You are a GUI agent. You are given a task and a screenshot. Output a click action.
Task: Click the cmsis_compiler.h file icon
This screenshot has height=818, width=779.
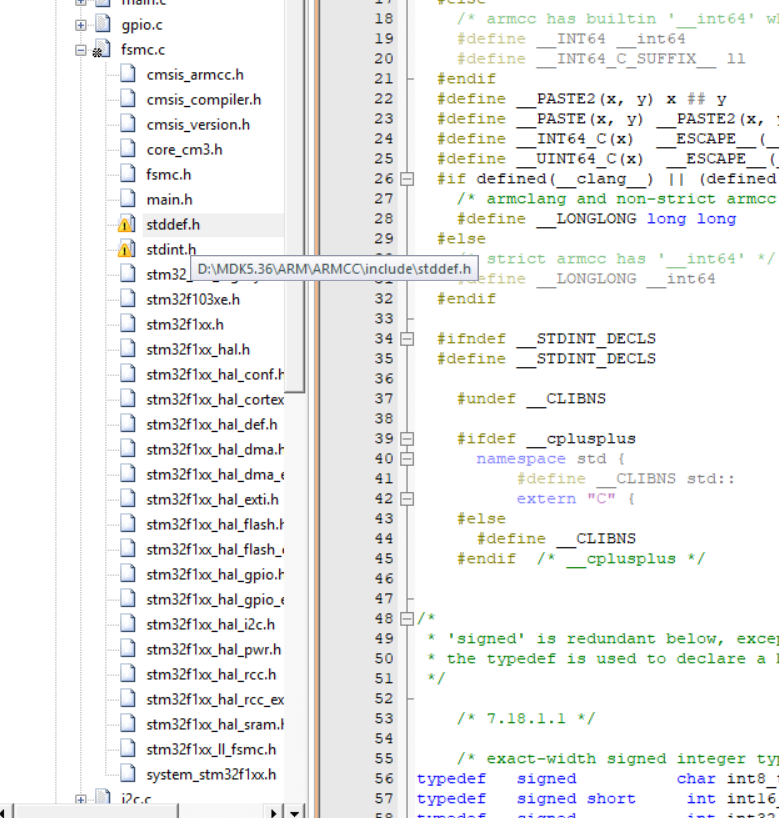(128, 99)
